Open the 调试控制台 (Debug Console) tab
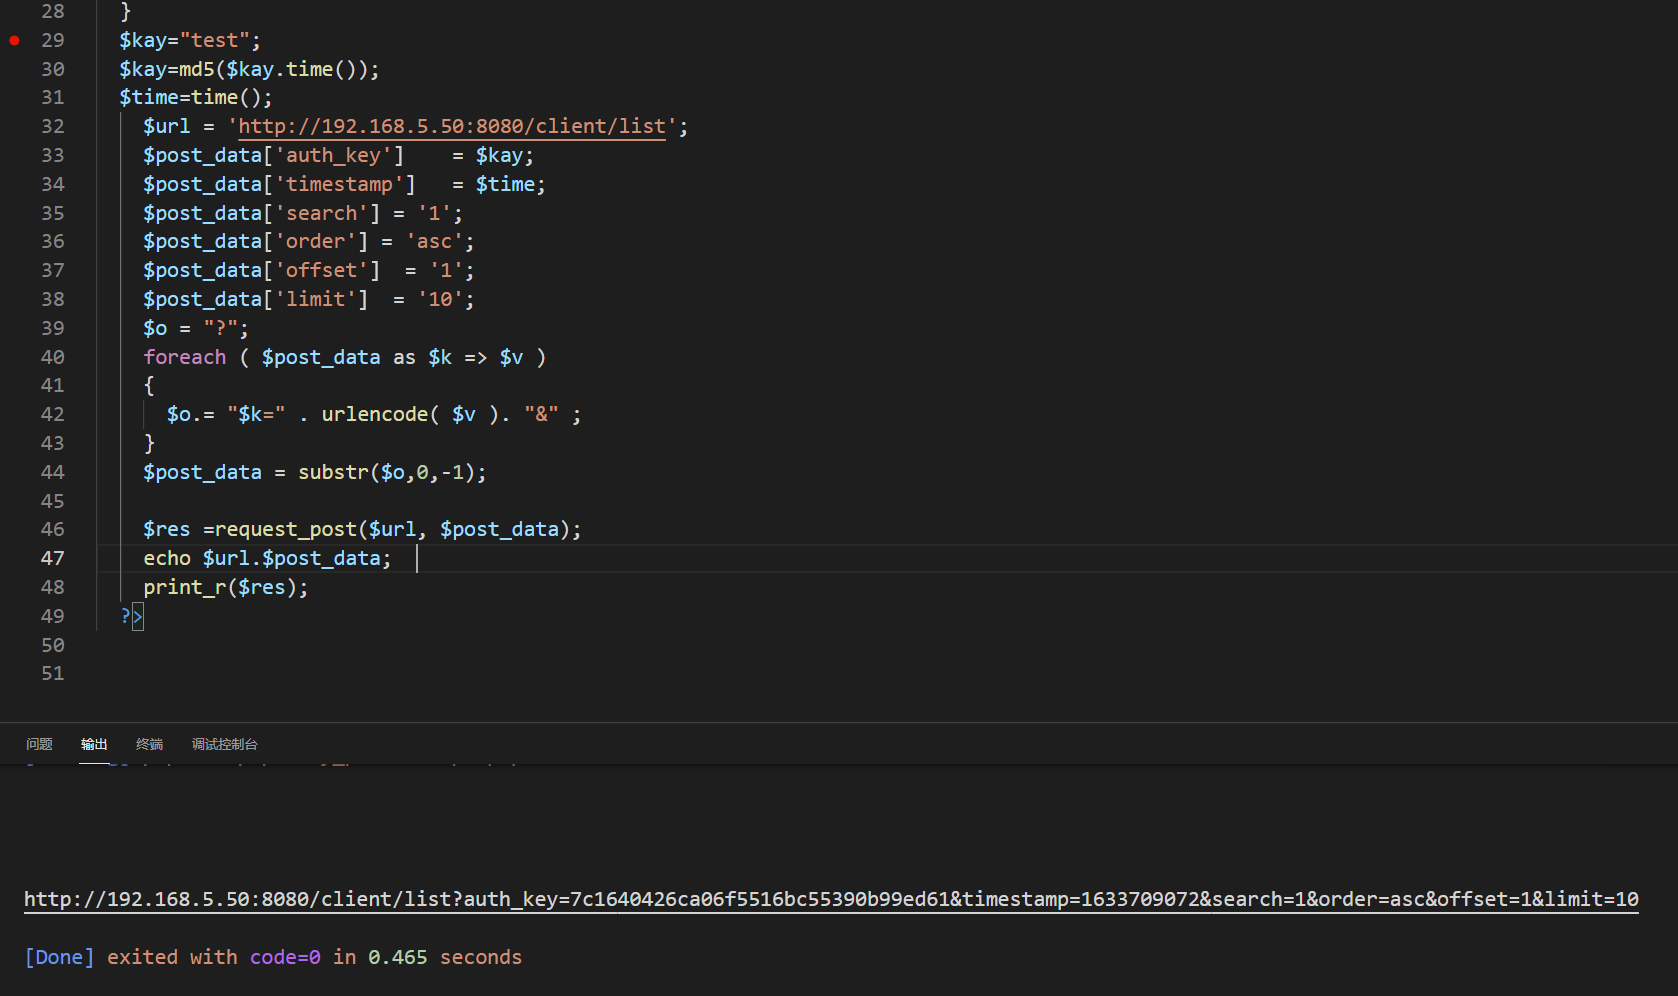 pyautogui.click(x=224, y=744)
